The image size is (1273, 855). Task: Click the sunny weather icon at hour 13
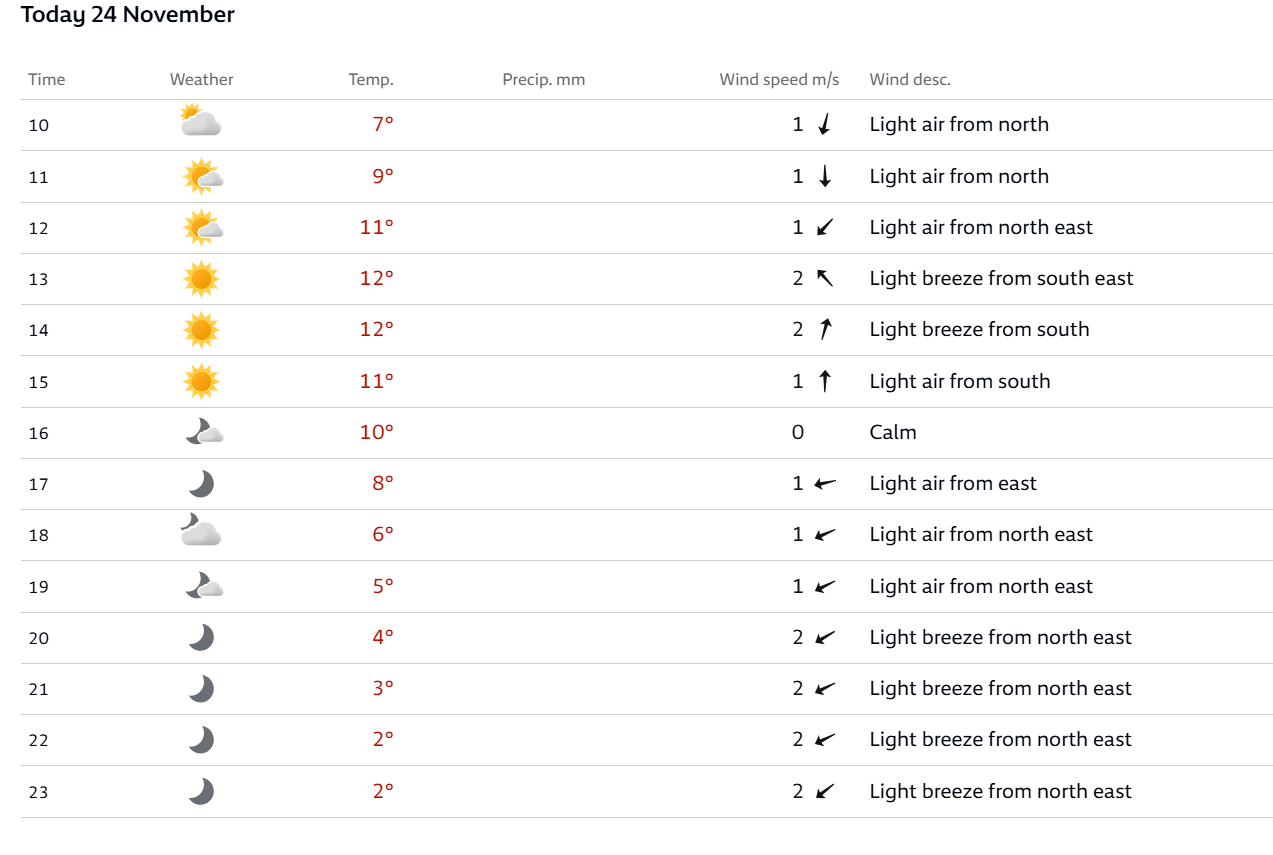[x=201, y=279]
